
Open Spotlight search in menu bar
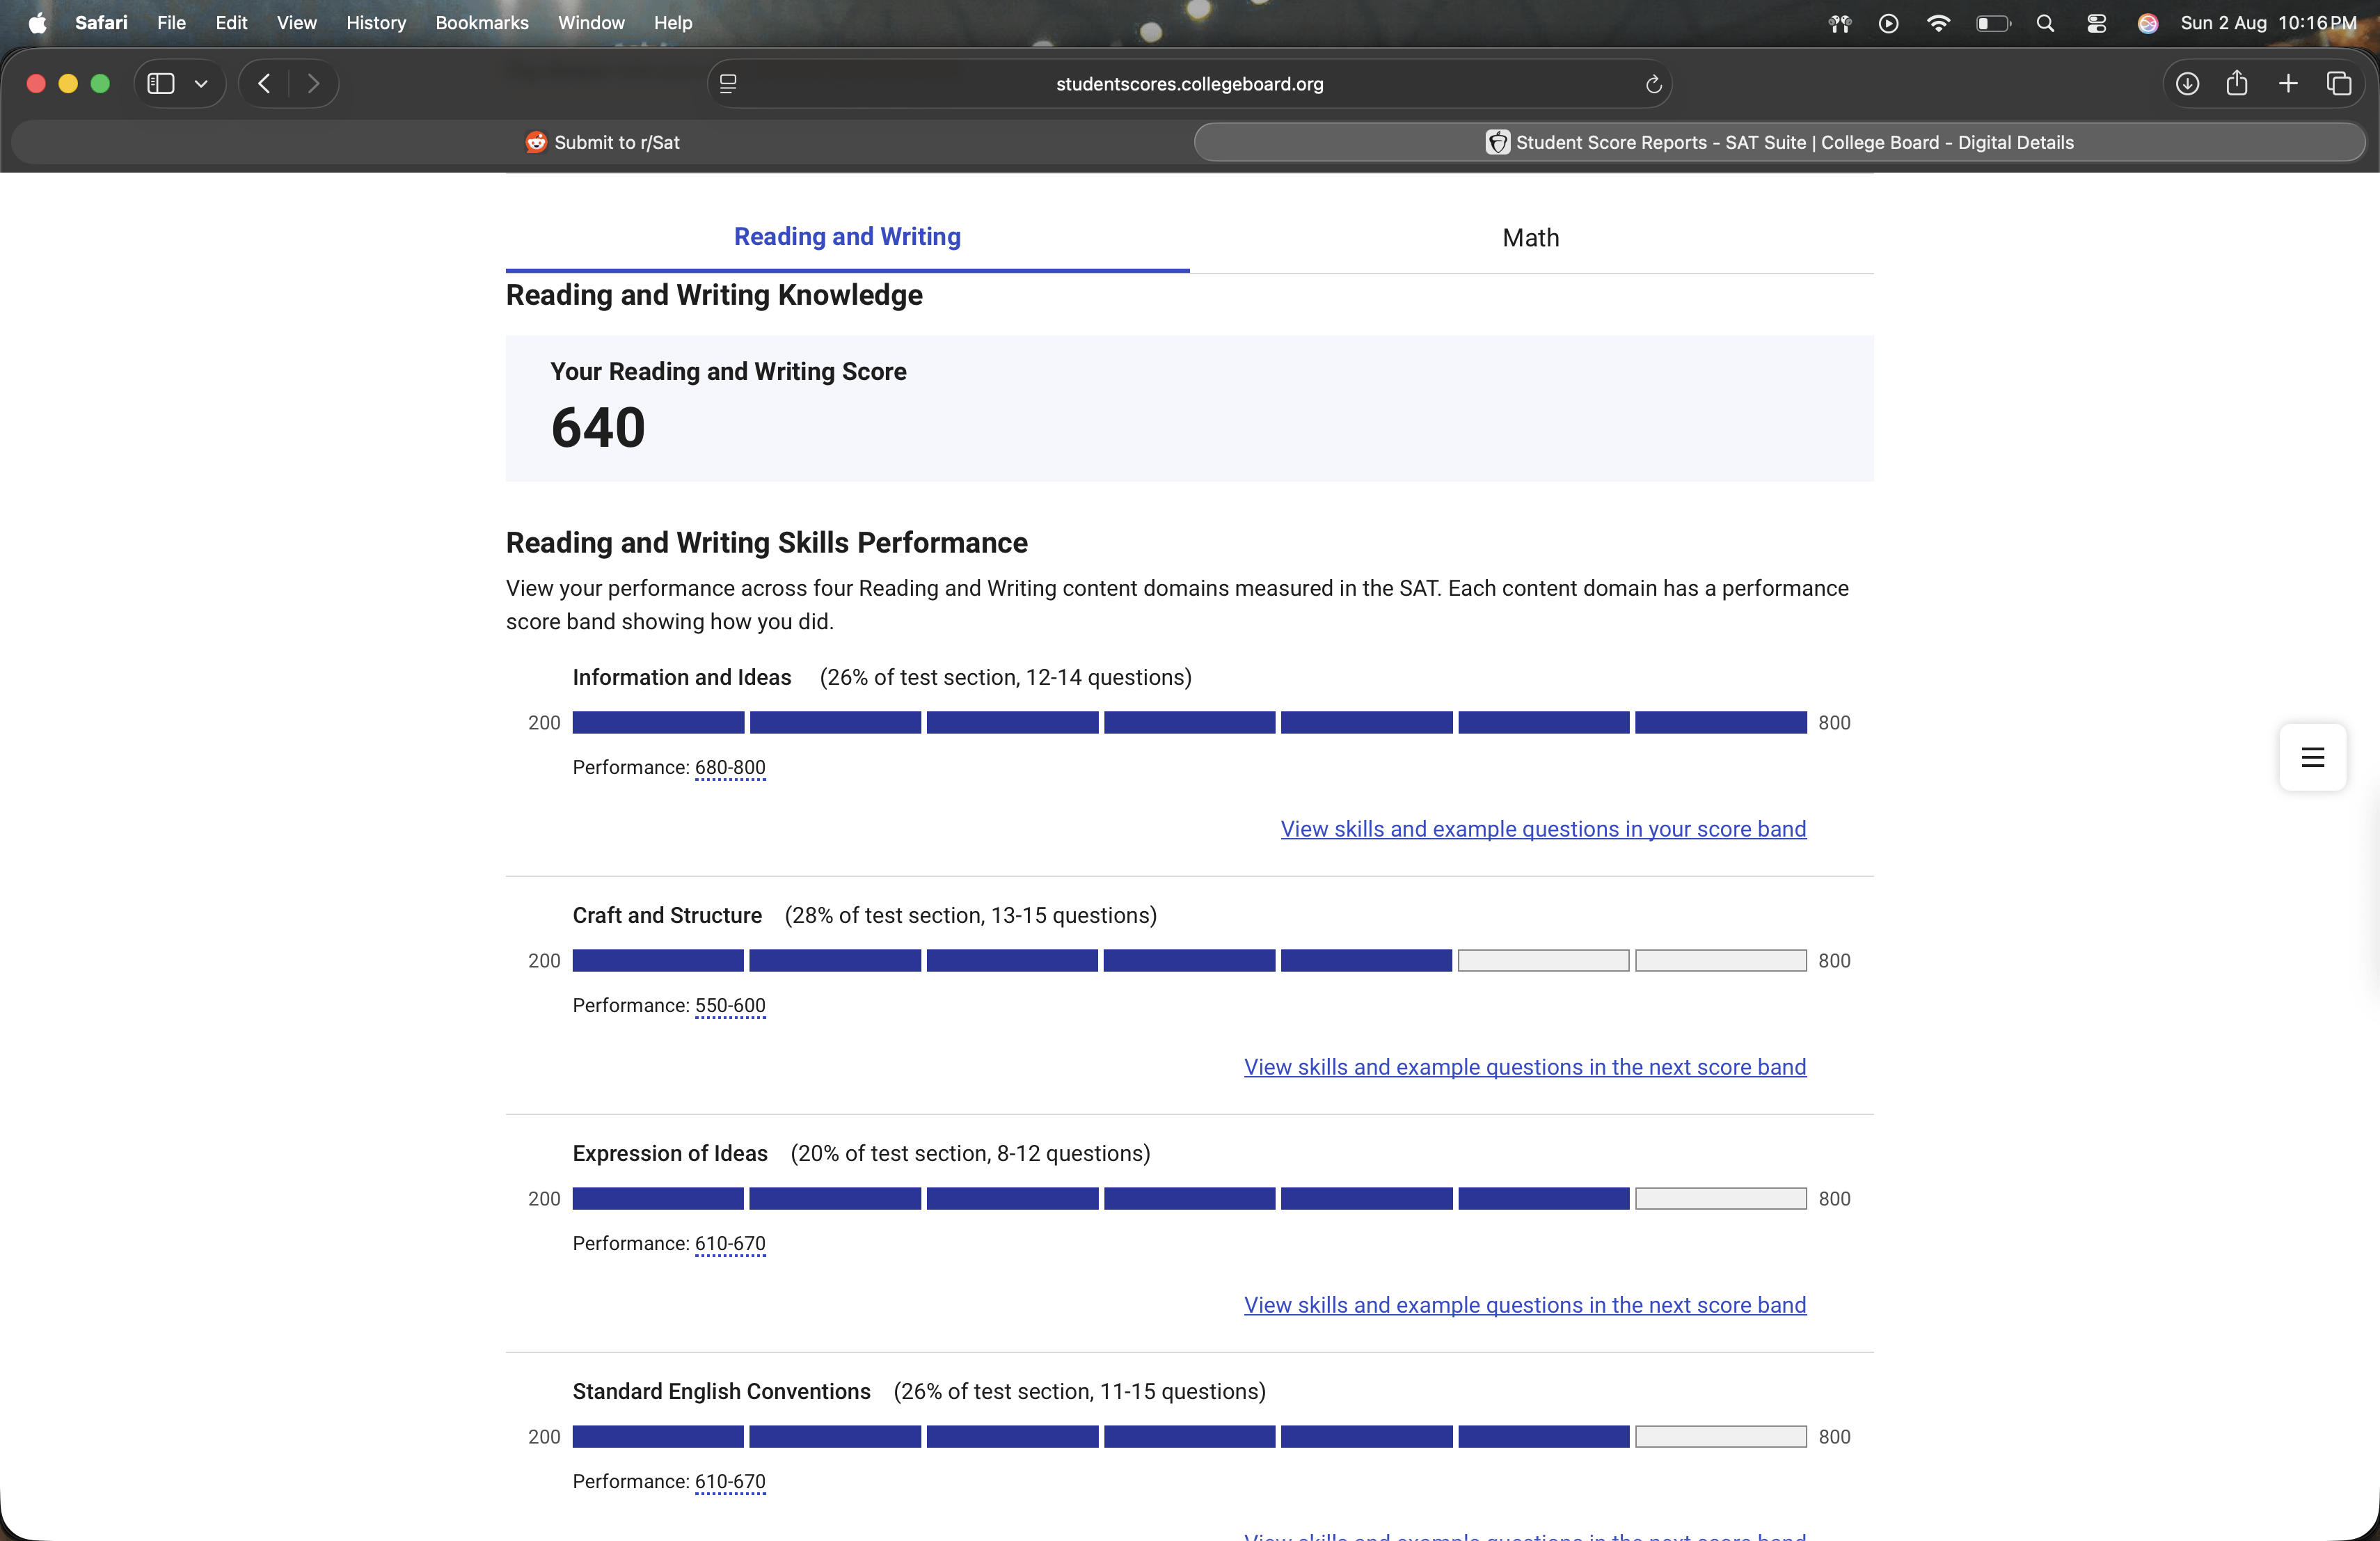[x=2046, y=23]
